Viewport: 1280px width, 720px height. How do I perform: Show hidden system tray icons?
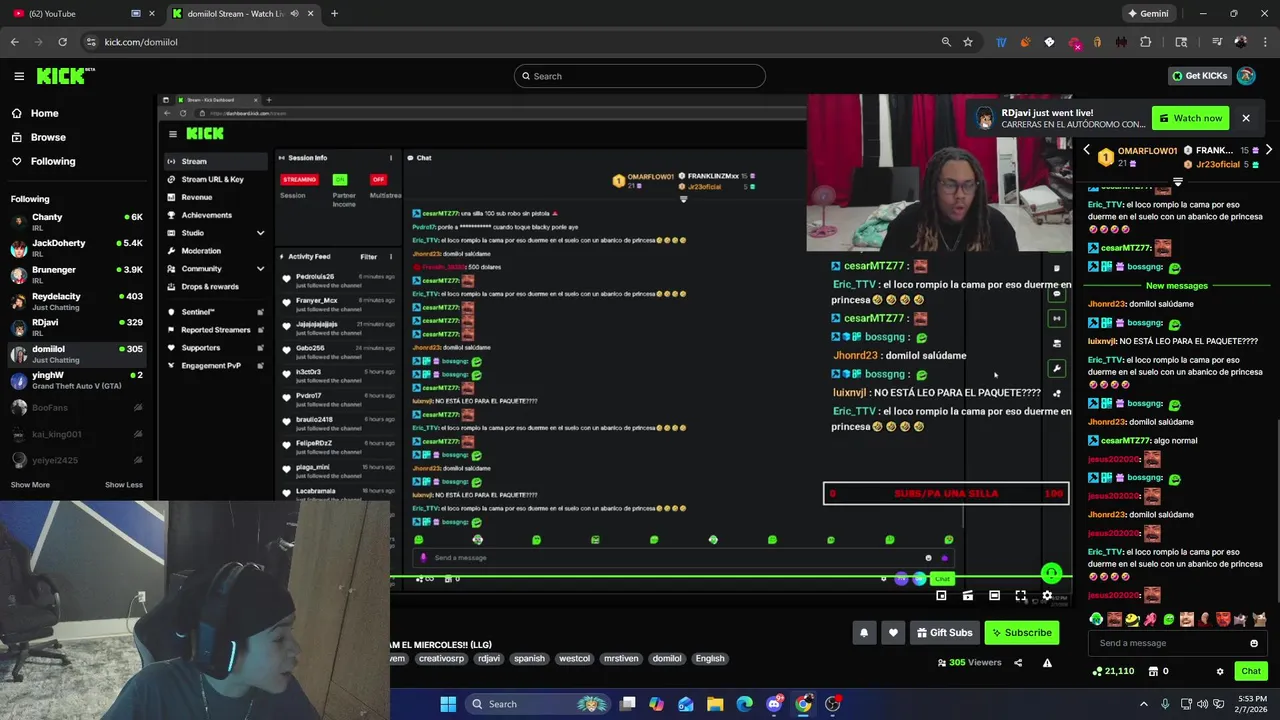pyautogui.click(x=1144, y=704)
